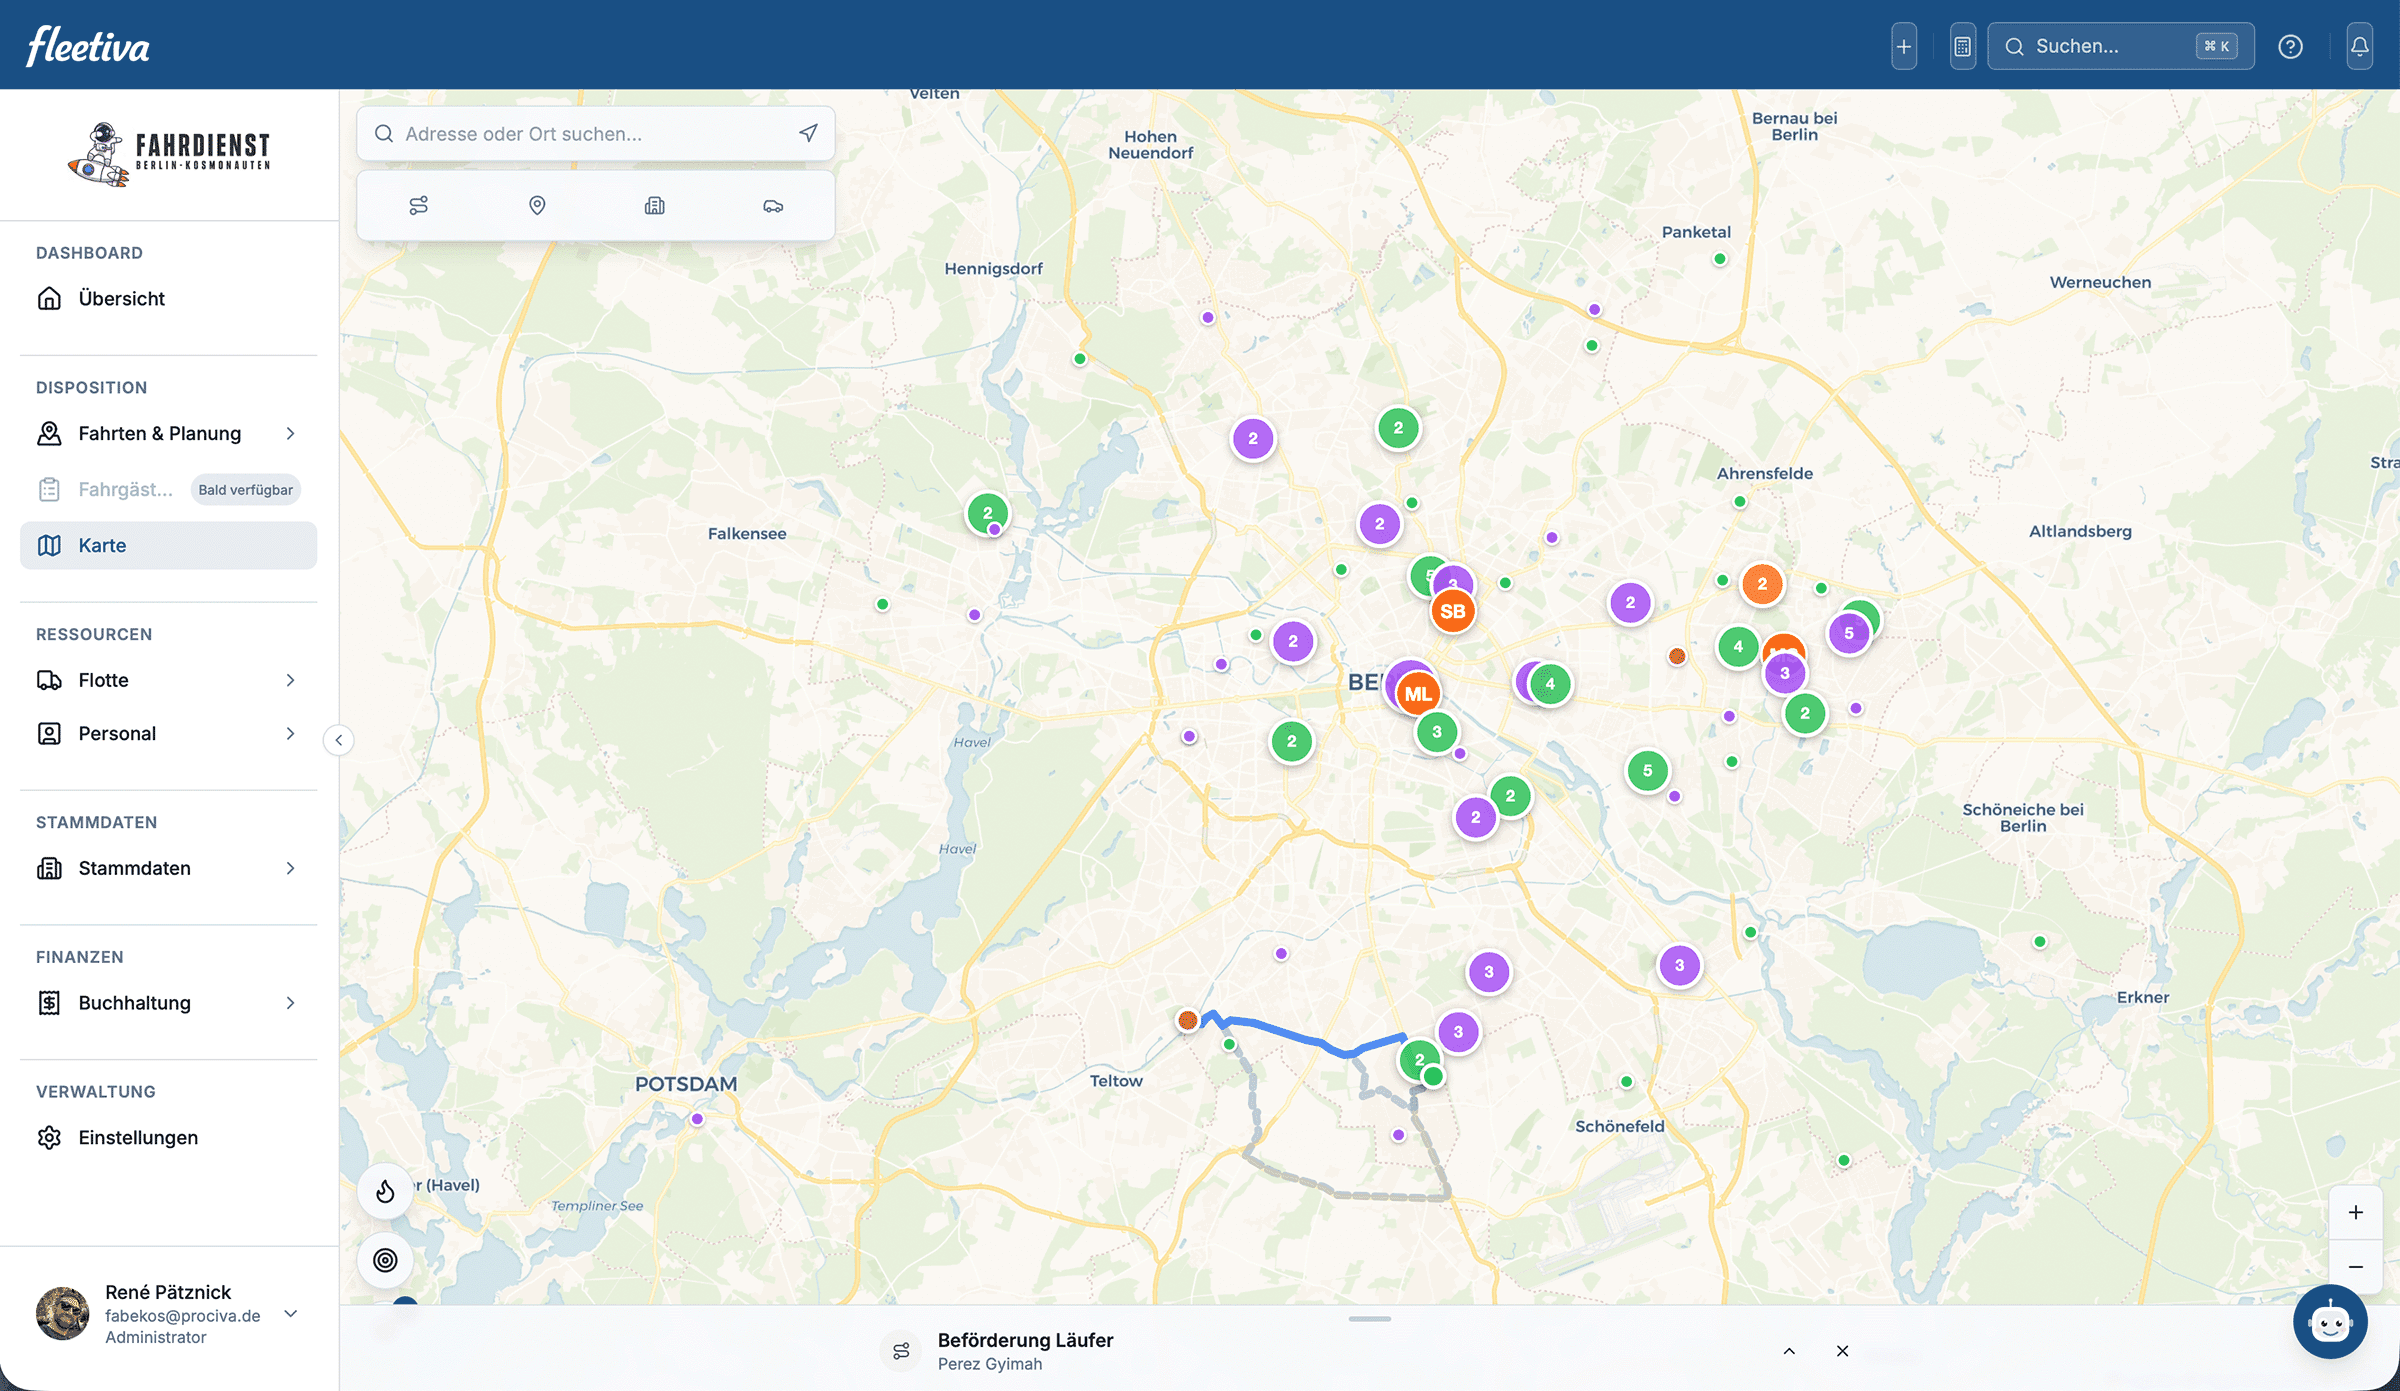Select the location pin filter icon

click(537, 205)
